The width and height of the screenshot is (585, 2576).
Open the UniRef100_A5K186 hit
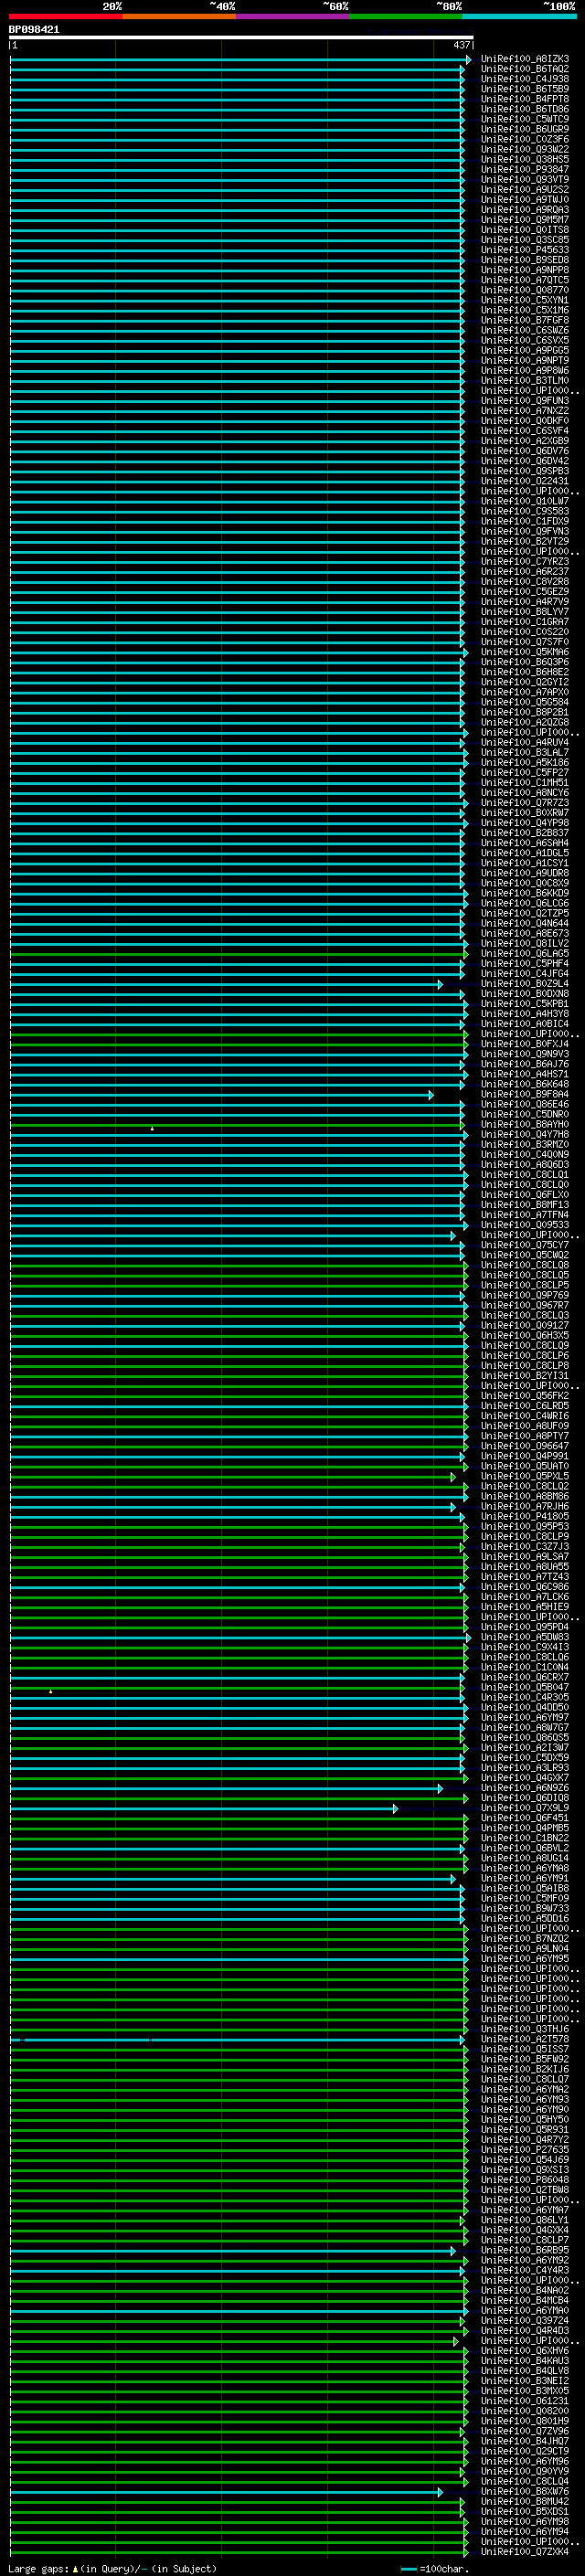[x=525, y=763]
